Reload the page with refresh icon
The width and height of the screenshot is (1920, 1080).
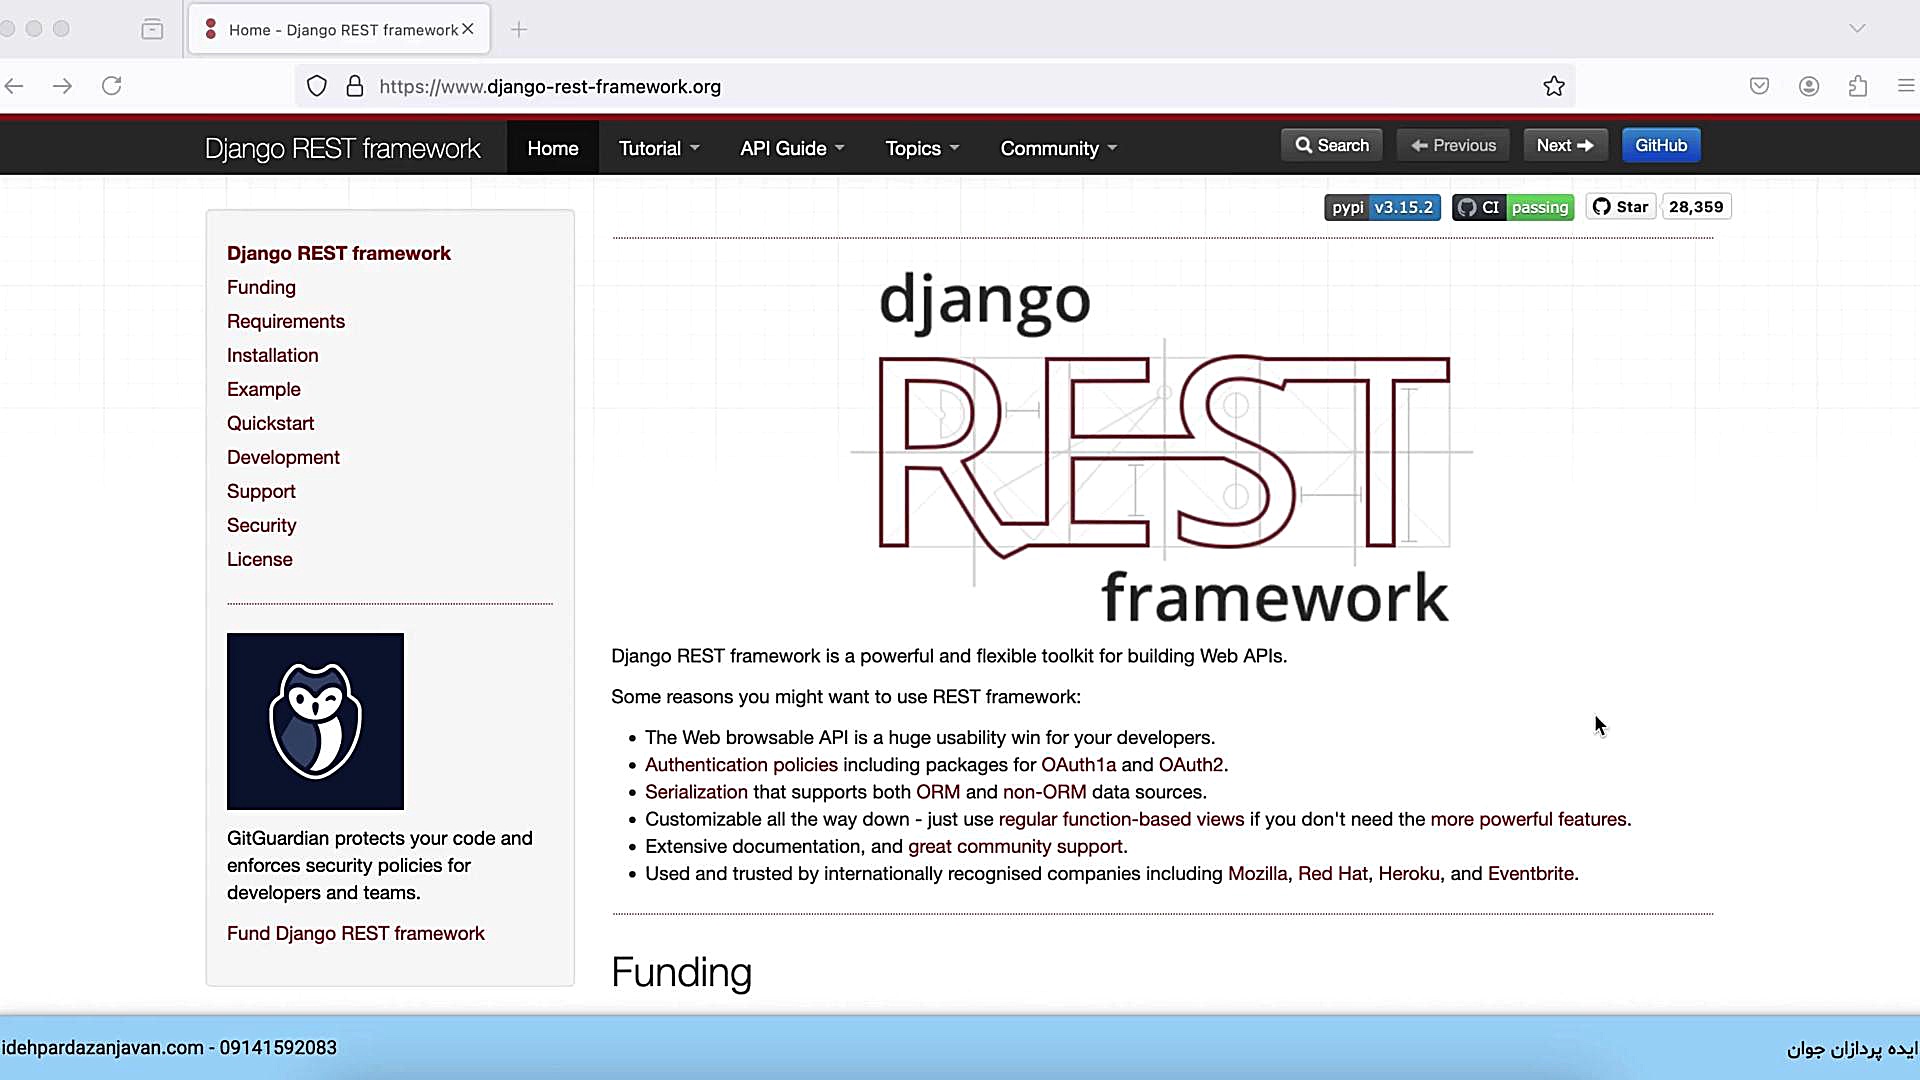click(112, 86)
